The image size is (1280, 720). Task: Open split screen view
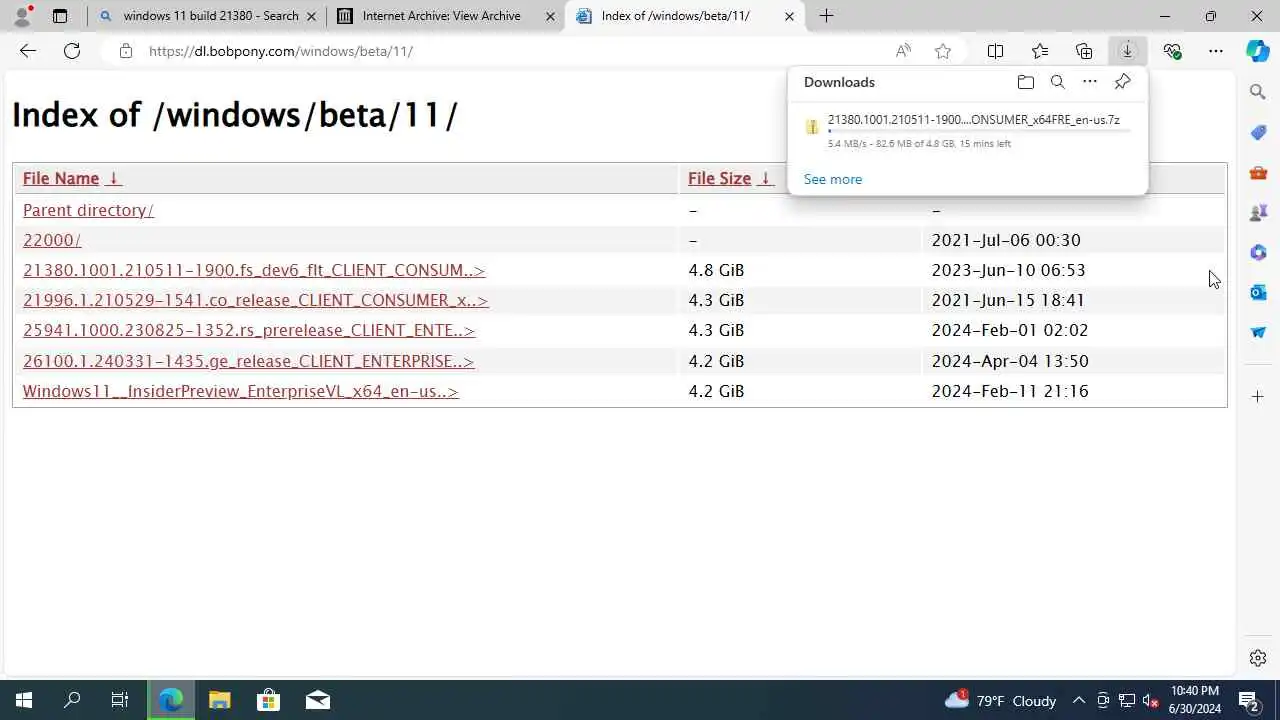(x=996, y=51)
